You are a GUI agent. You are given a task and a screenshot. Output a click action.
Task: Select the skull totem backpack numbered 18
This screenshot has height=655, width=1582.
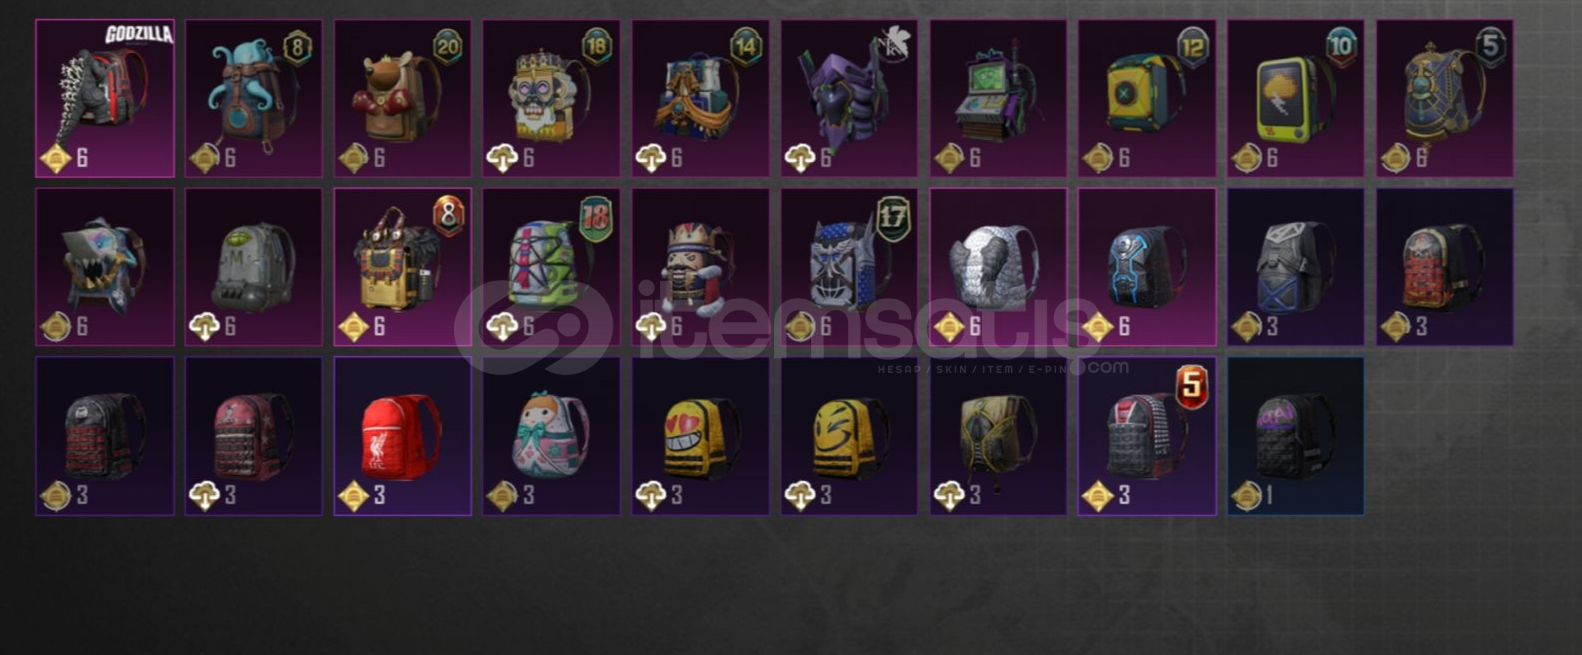pyautogui.click(x=551, y=98)
